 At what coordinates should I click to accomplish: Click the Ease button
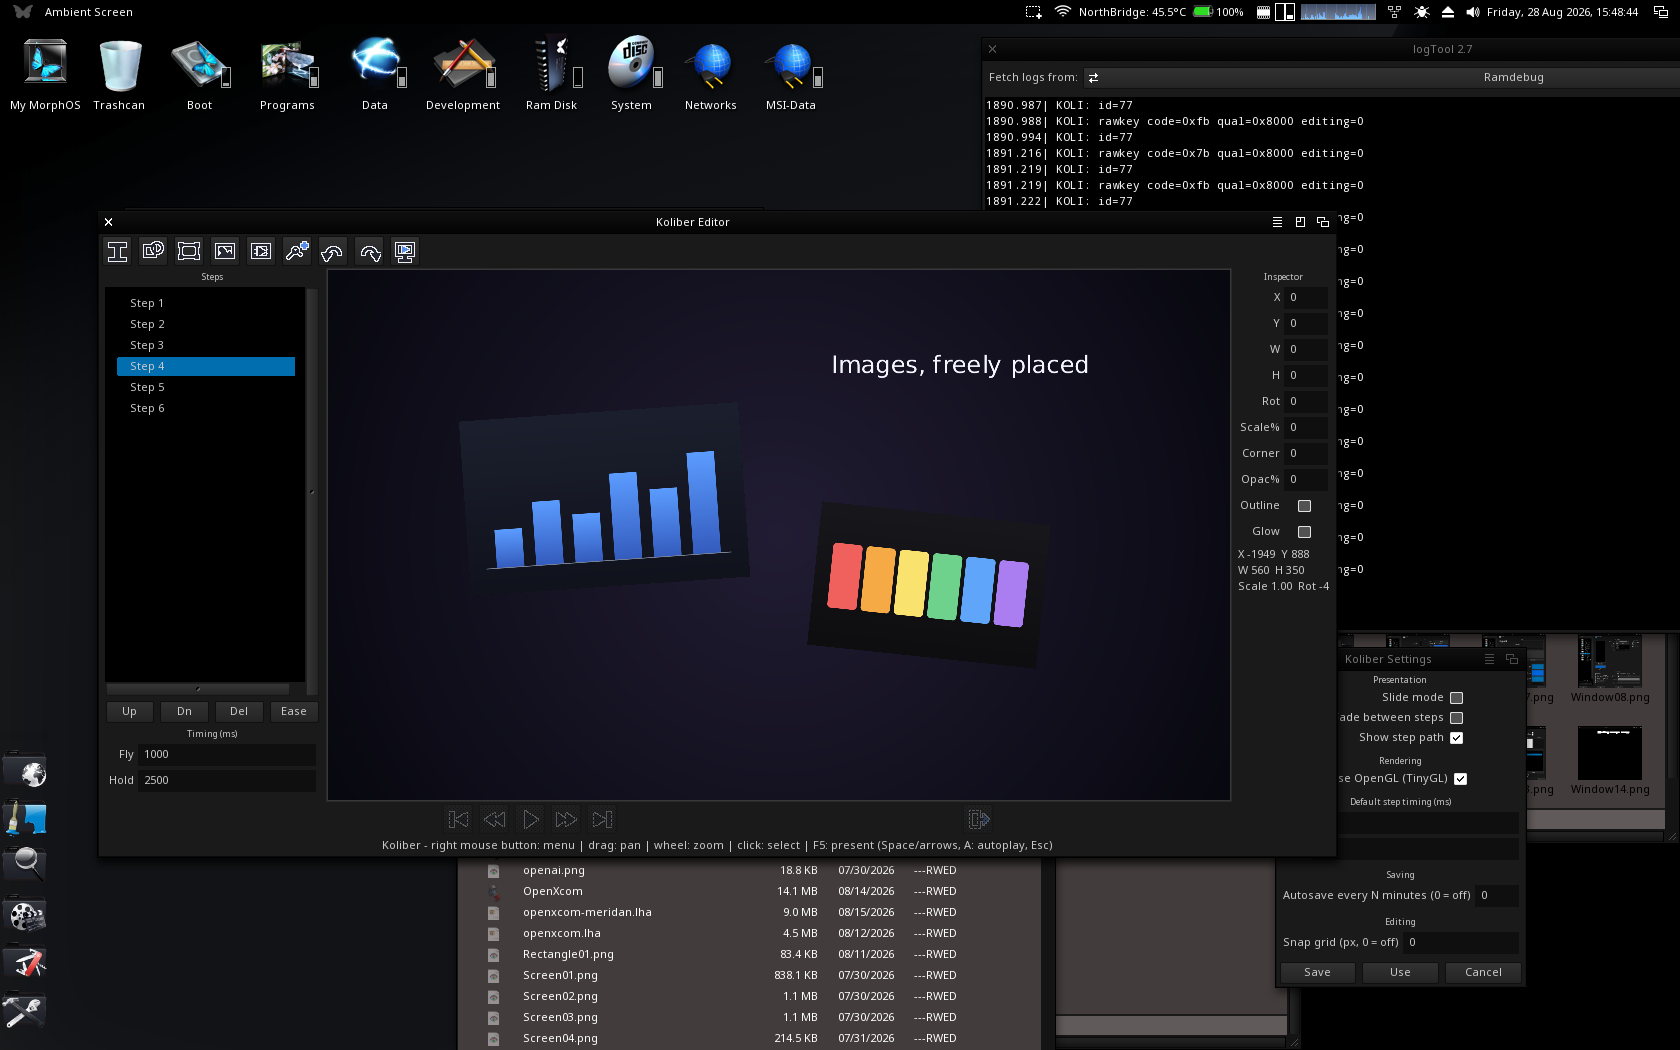[x=294, y=712]
